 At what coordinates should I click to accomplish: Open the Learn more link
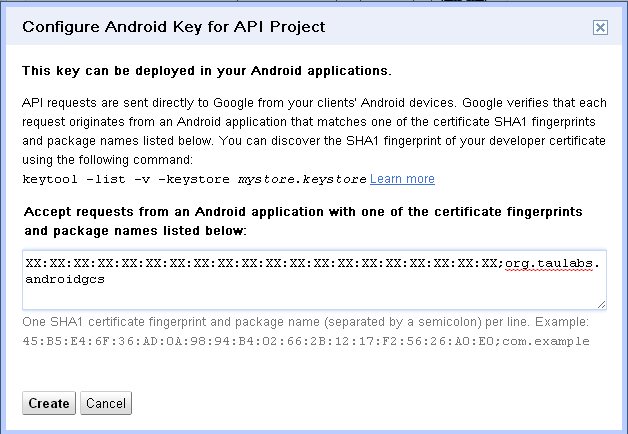[x=402, y=179]
